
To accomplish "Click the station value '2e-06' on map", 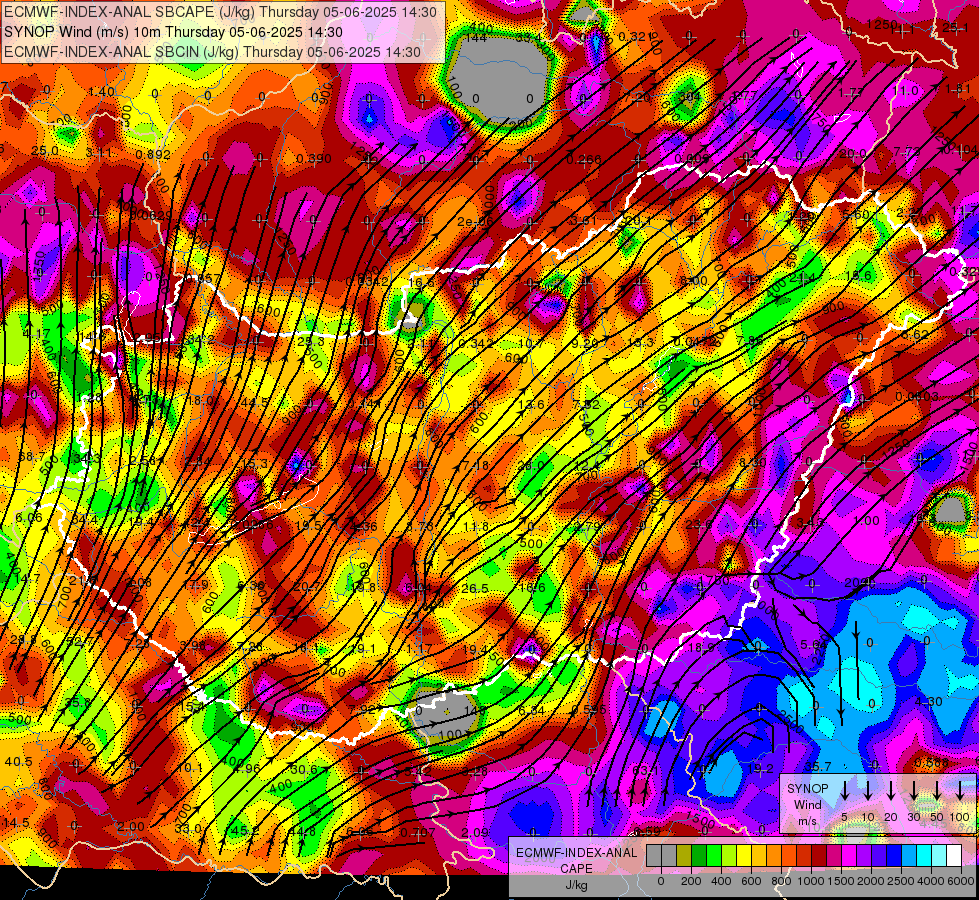I will click(475, 221).
